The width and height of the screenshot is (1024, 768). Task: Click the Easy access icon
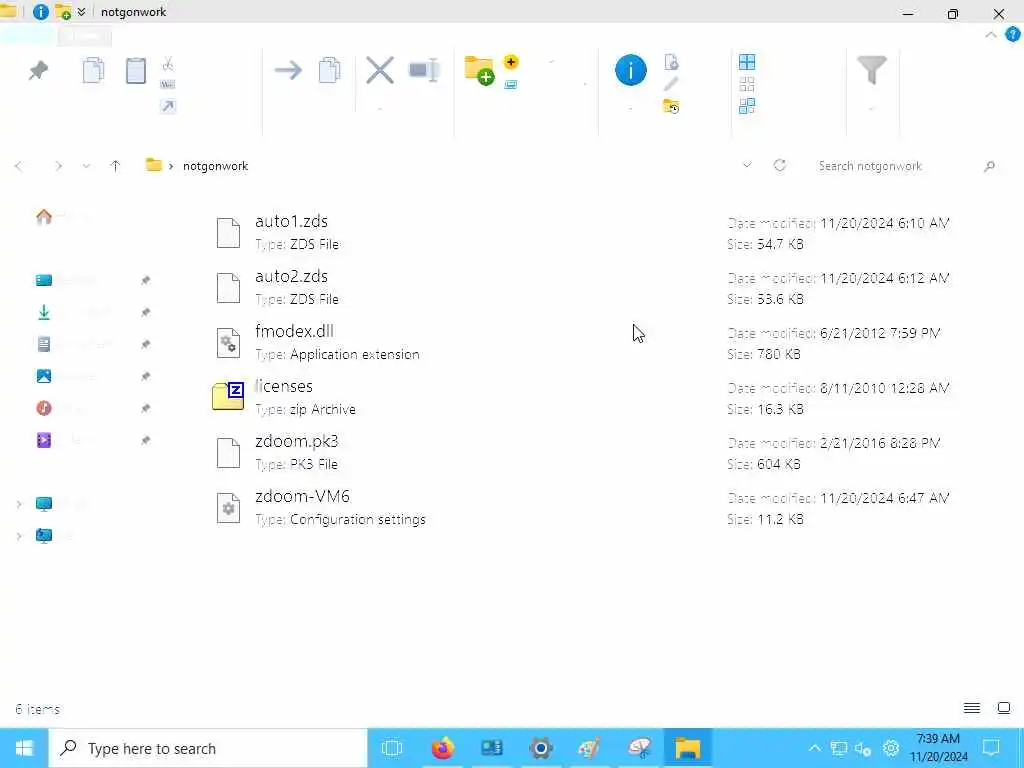click(x=511, y=84)
